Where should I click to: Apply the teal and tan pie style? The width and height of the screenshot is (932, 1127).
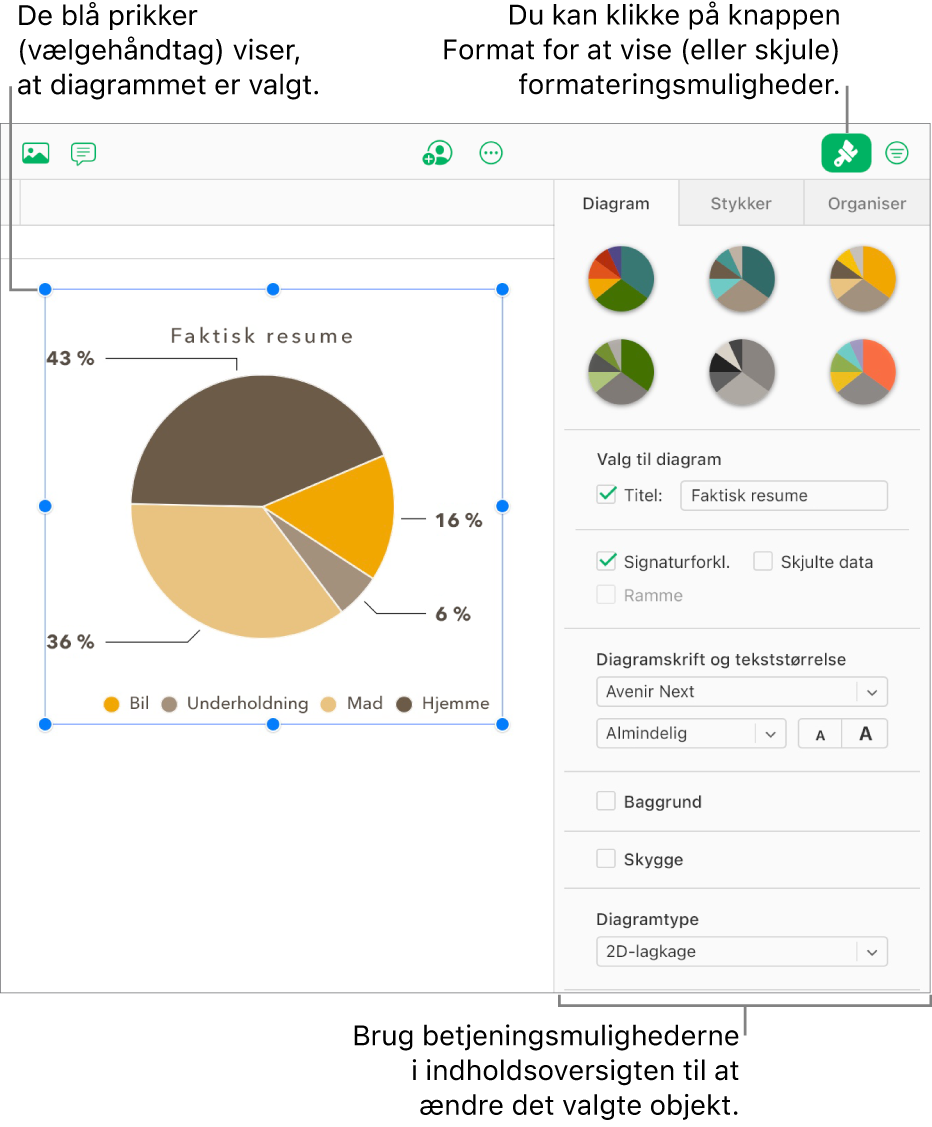tap(742, 278)
